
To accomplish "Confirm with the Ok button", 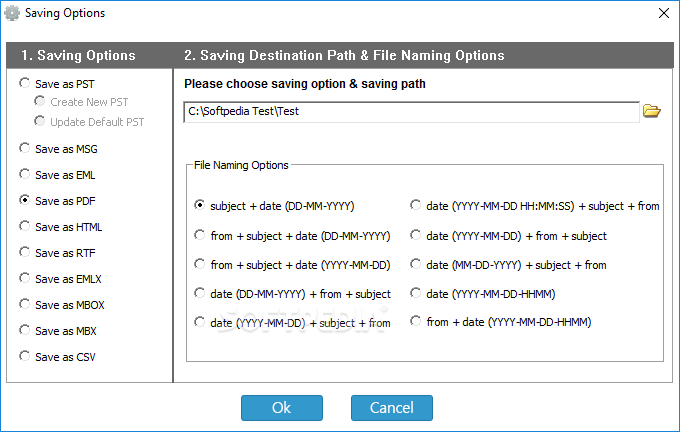I will pos(282,408).
